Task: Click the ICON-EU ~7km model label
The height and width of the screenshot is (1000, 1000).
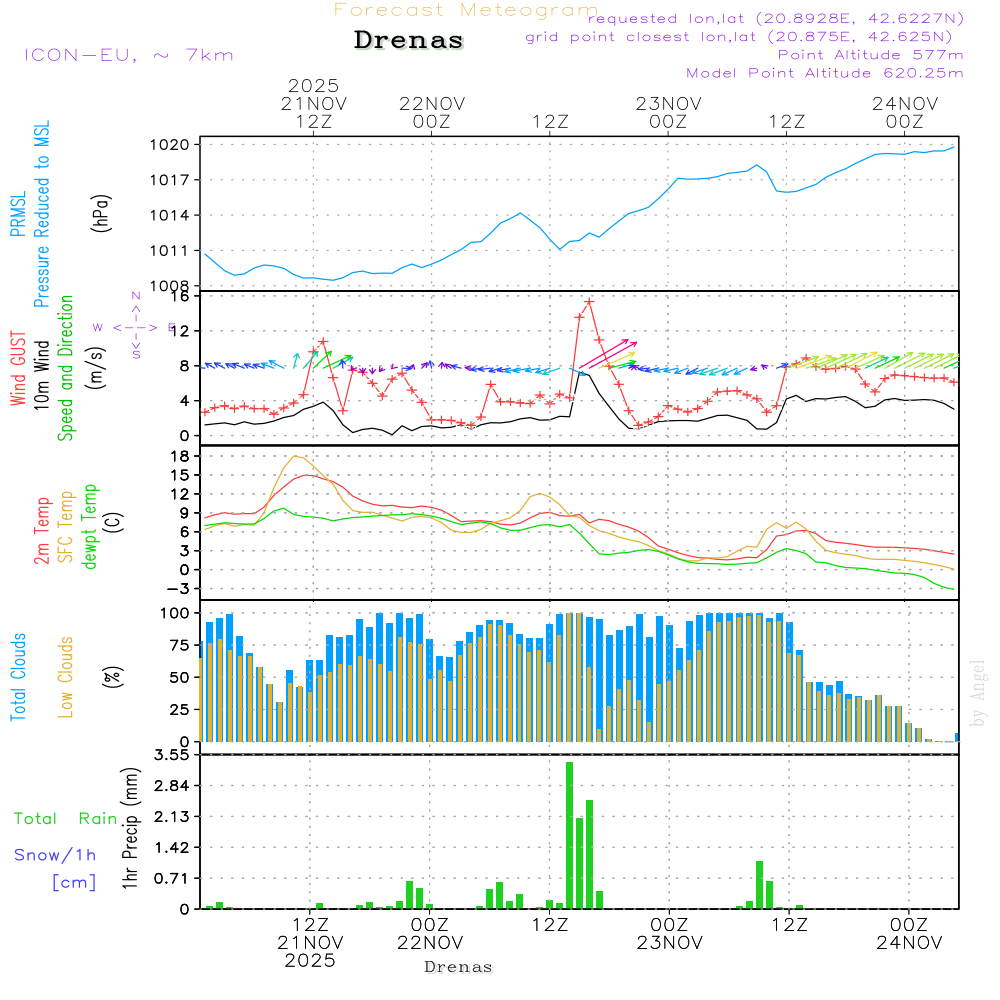Action: point(128,55)
